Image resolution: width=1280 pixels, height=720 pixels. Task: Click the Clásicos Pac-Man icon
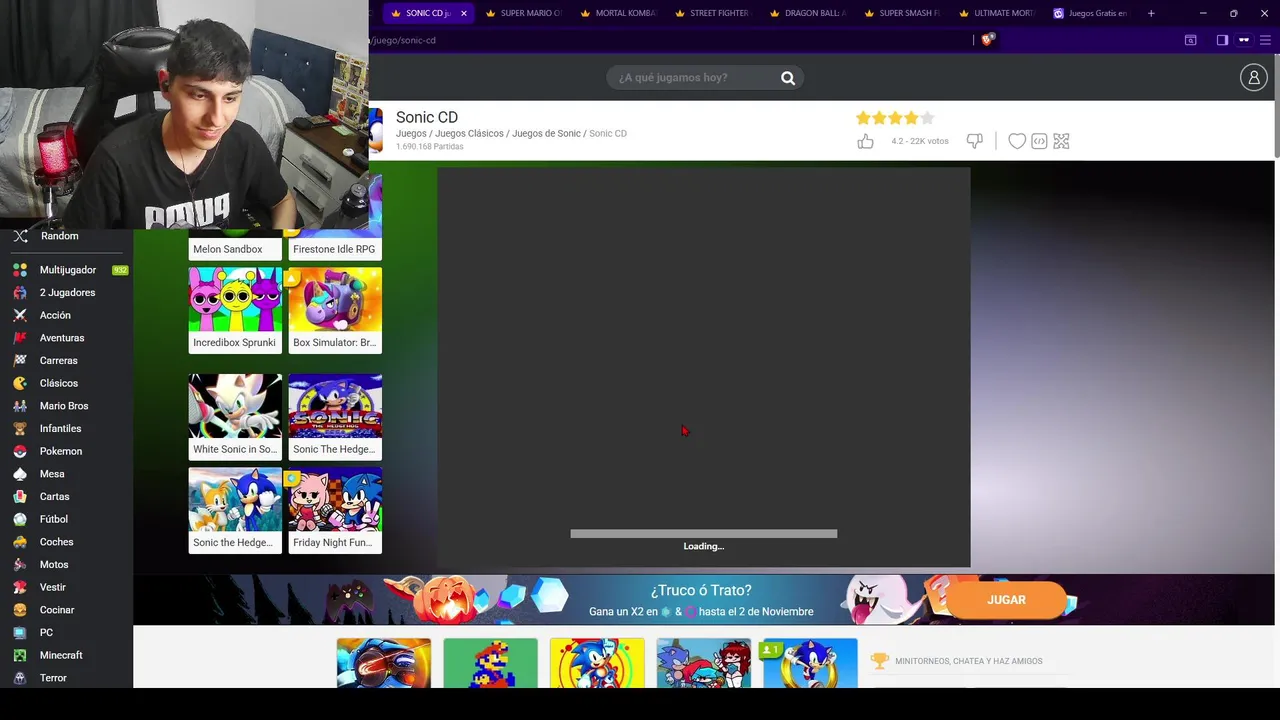(20, 383)
